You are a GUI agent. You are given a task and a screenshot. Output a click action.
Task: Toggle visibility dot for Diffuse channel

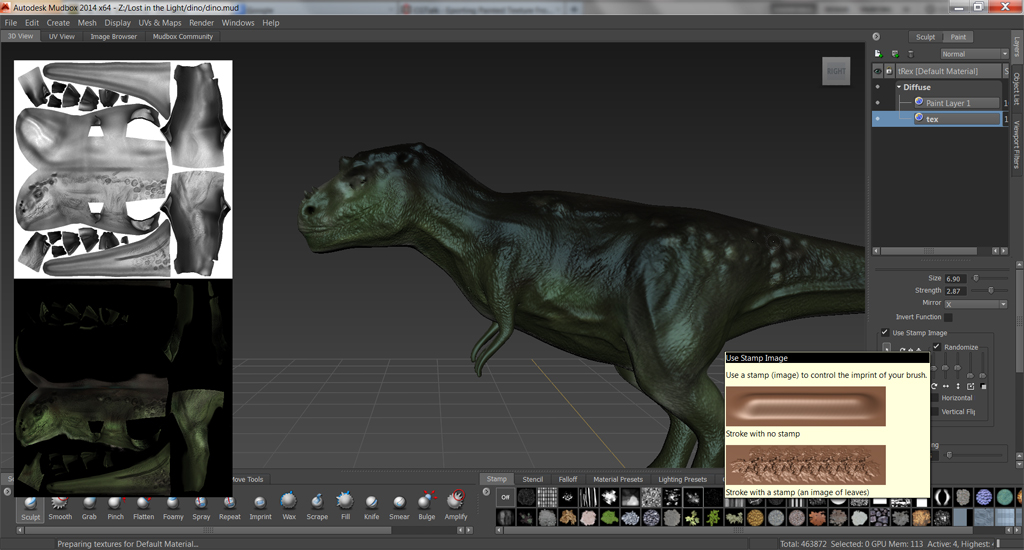[878, 87]
